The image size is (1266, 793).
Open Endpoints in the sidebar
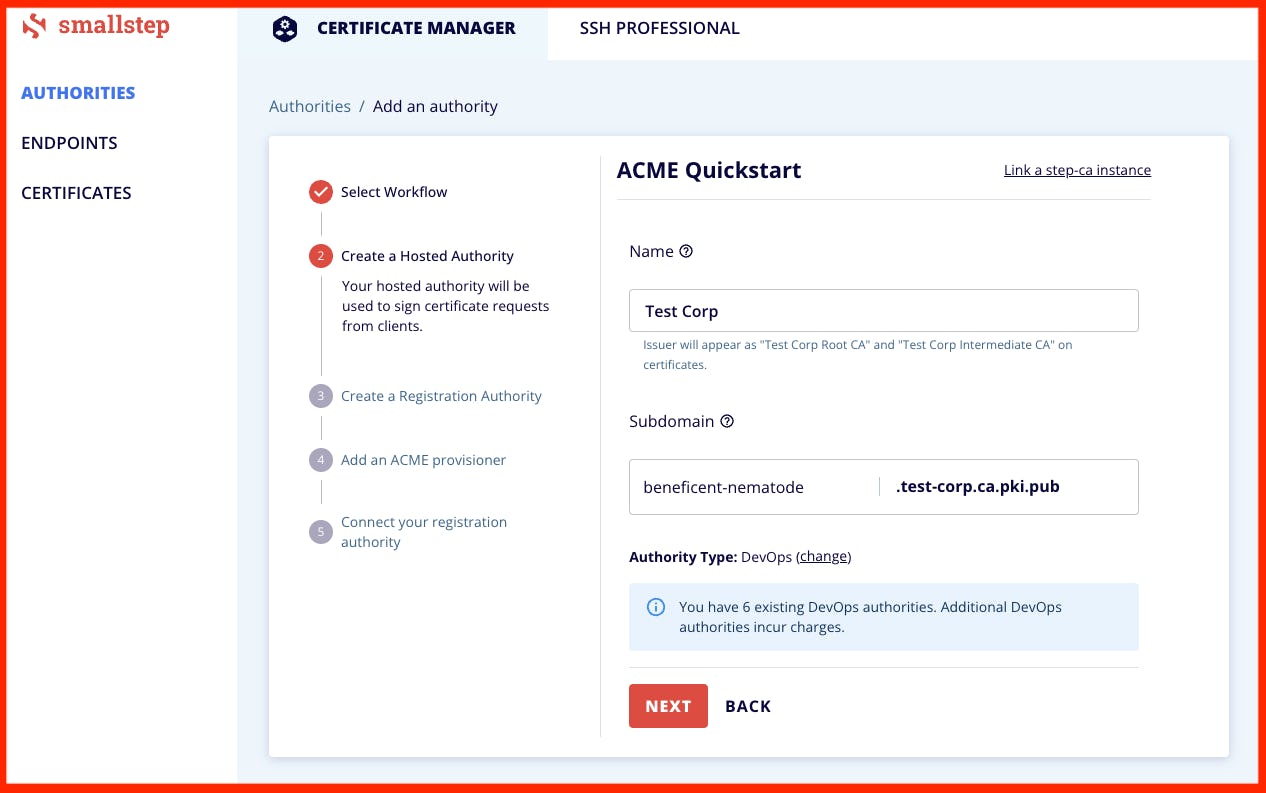(69, 143)
